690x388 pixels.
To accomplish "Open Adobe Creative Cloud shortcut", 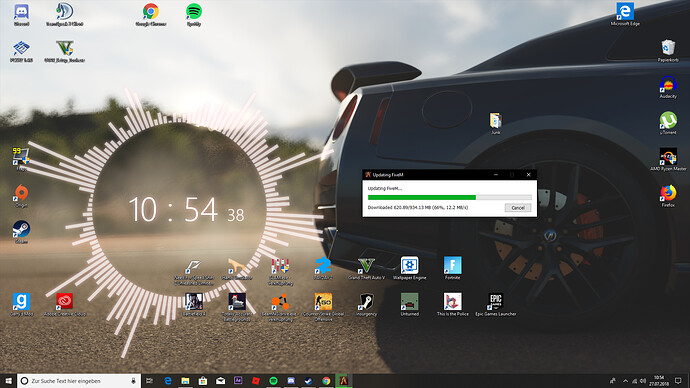I will tap(65, 304).
